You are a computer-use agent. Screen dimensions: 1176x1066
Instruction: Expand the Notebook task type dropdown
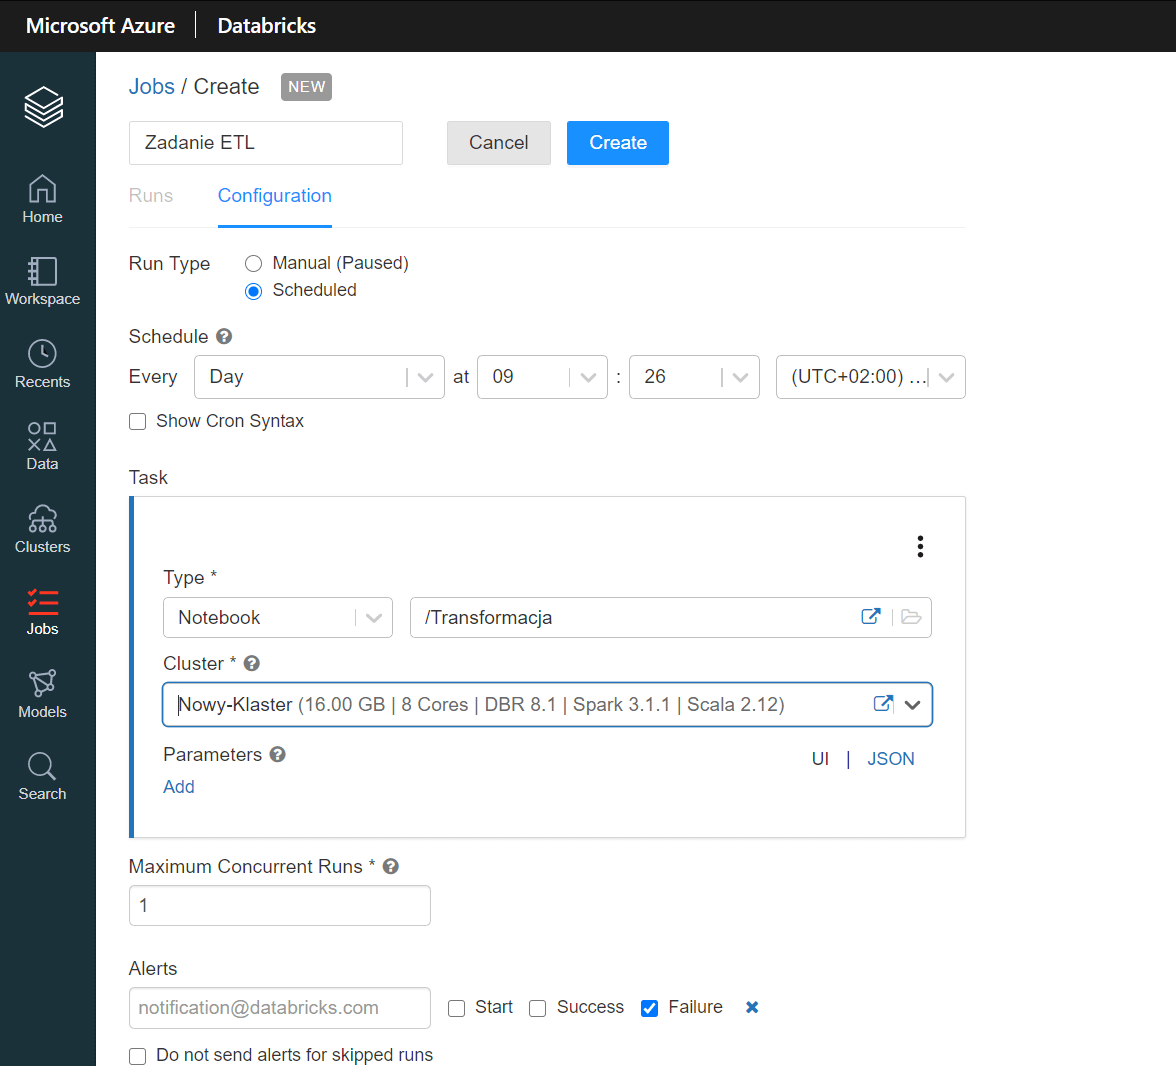click(x=277, y=618)
